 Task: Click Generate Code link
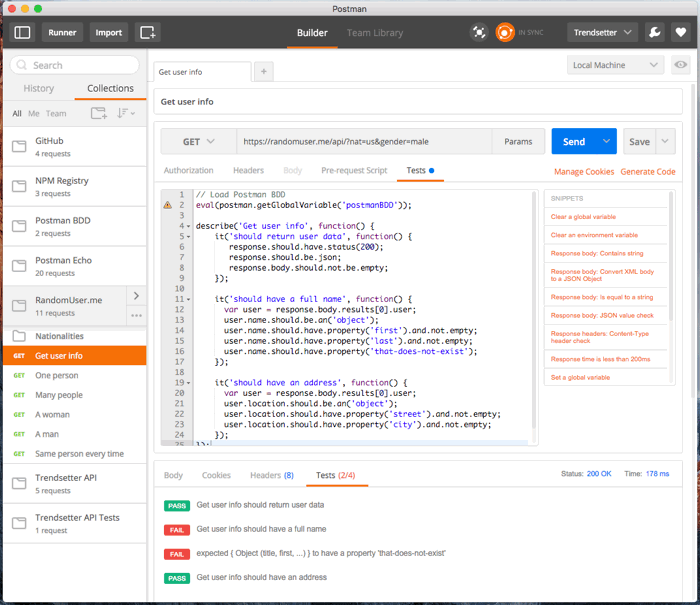pyautogui.click(x=648, y=172)
